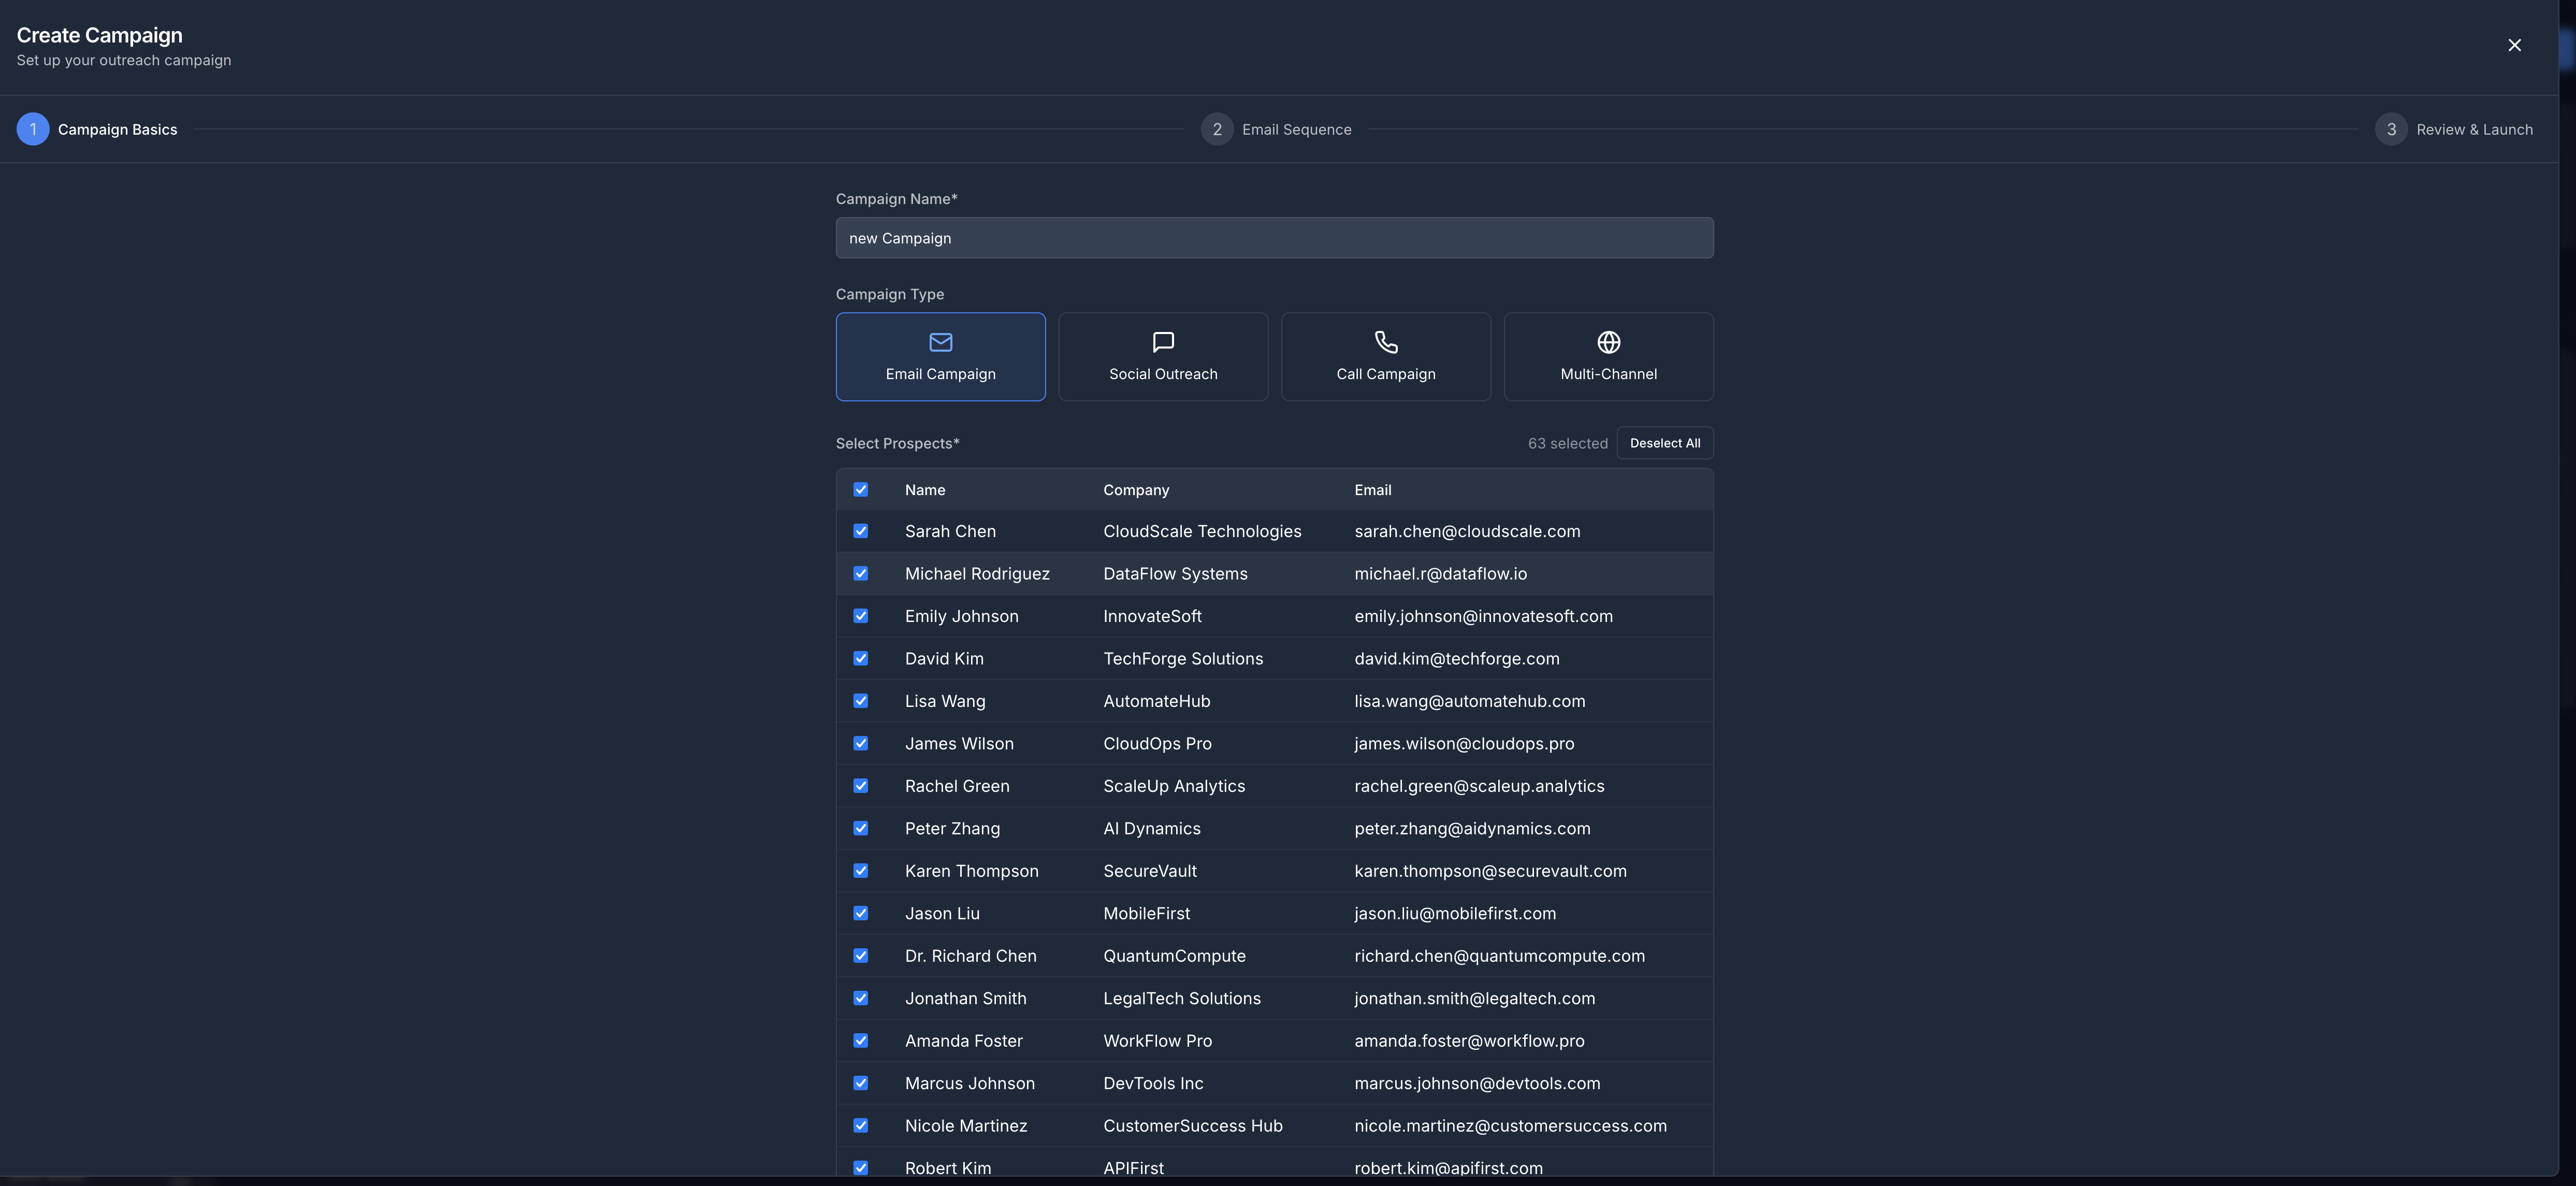Click step 1 circle Campaign Basics
The height and width of the screenshot is (1186, 2576).
coord(33,129)
